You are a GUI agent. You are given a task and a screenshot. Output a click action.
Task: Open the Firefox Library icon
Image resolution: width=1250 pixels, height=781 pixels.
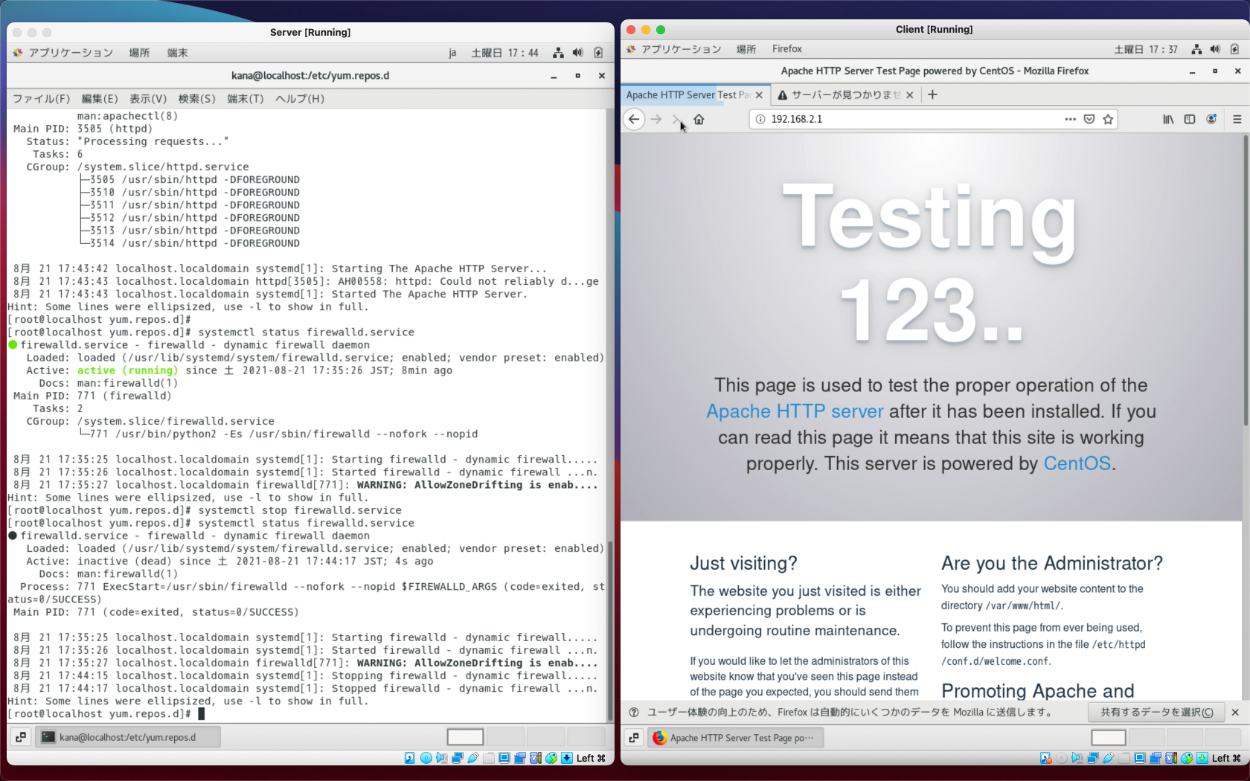(1168, 119)
